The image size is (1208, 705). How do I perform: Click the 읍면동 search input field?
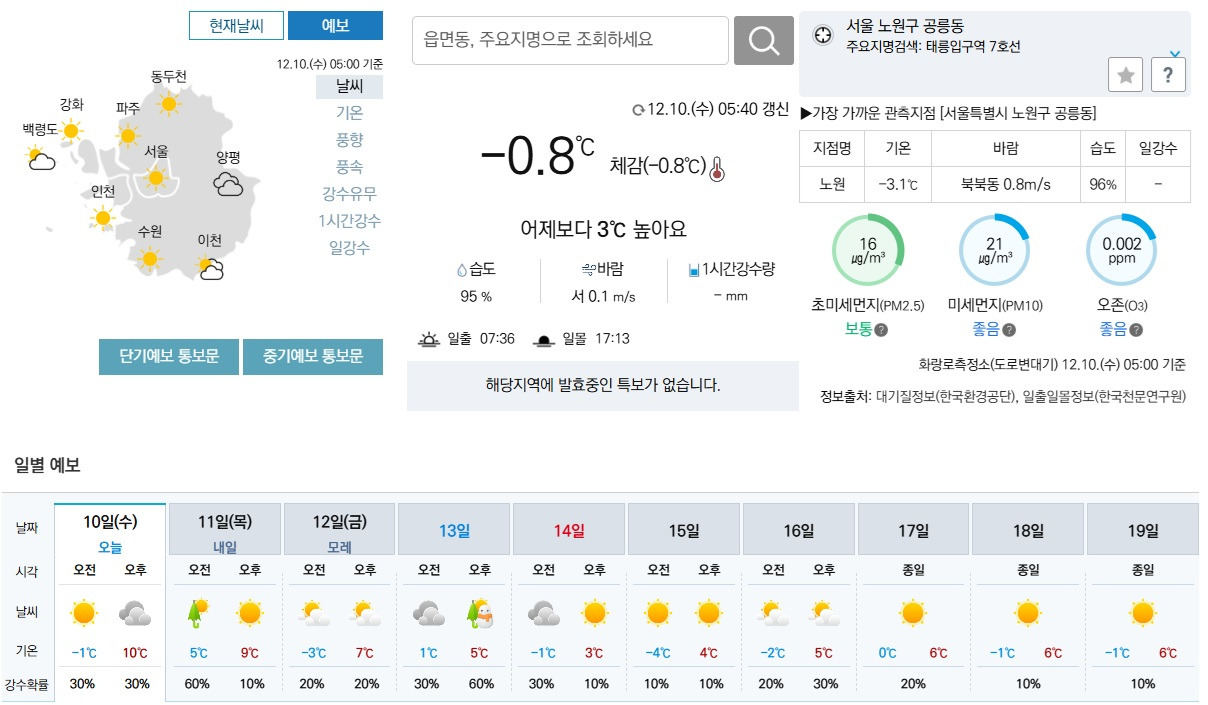click(x=570, y=41)
